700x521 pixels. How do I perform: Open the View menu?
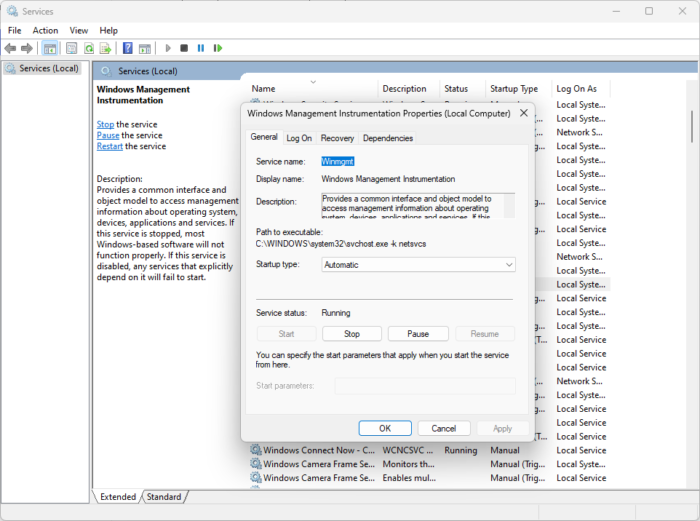[79, 30]
